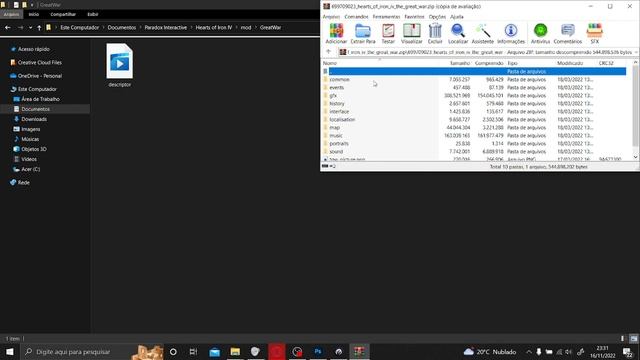640x360 pixels.
Task: Go up one level in WinRAR archive
Action: click(x=329, y=52)
